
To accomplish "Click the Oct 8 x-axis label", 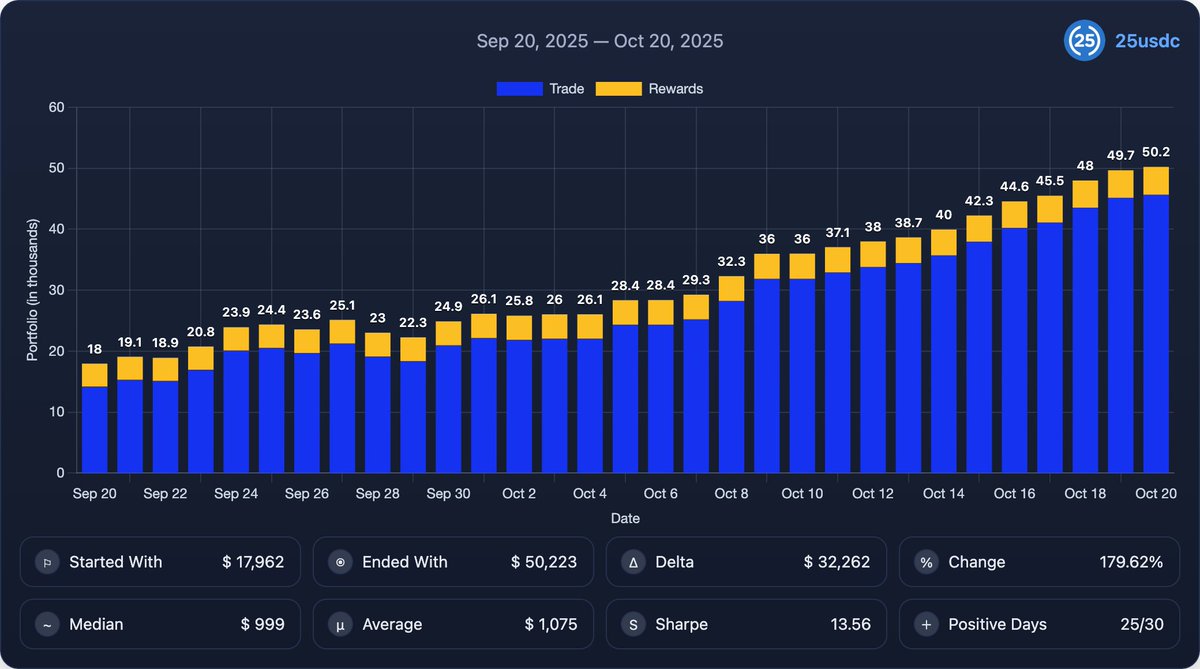I will point(731,494).
